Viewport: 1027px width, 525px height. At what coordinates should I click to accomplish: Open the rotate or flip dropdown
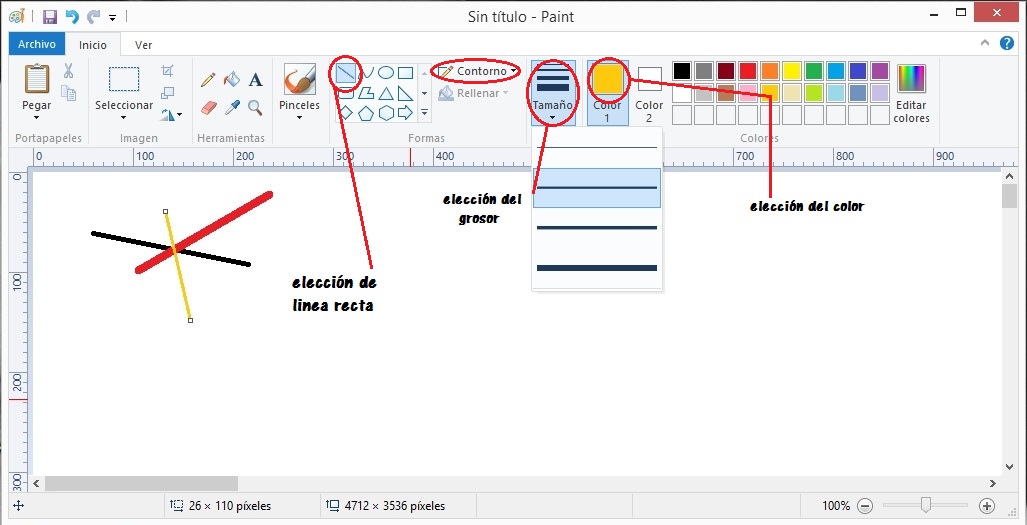[171, 115]
